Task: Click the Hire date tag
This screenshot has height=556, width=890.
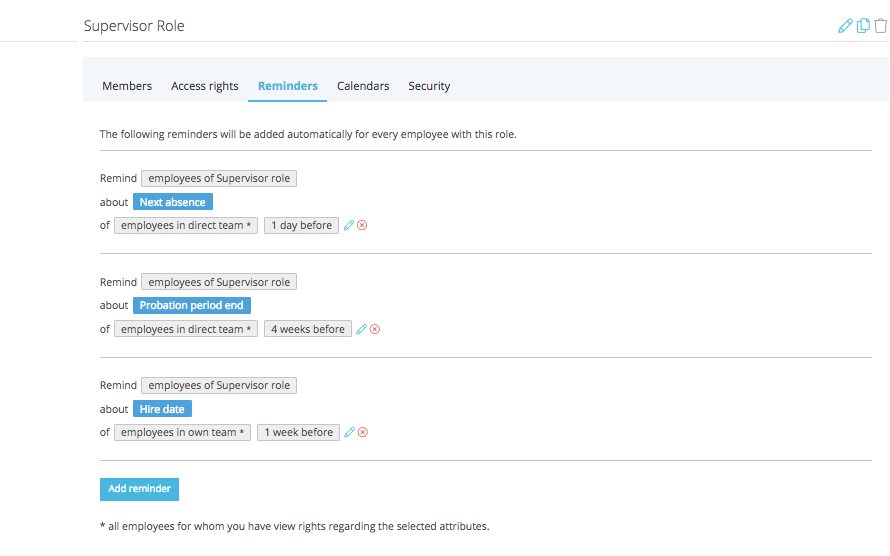Action: coord(162,409)
